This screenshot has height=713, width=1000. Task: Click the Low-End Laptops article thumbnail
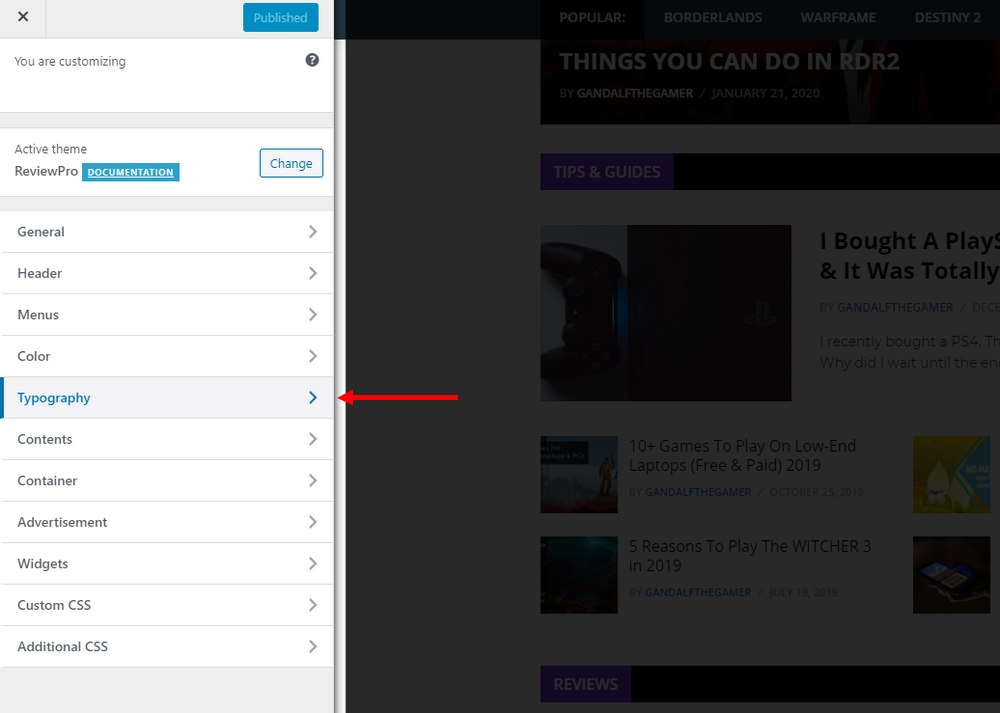tap(579, 474)
